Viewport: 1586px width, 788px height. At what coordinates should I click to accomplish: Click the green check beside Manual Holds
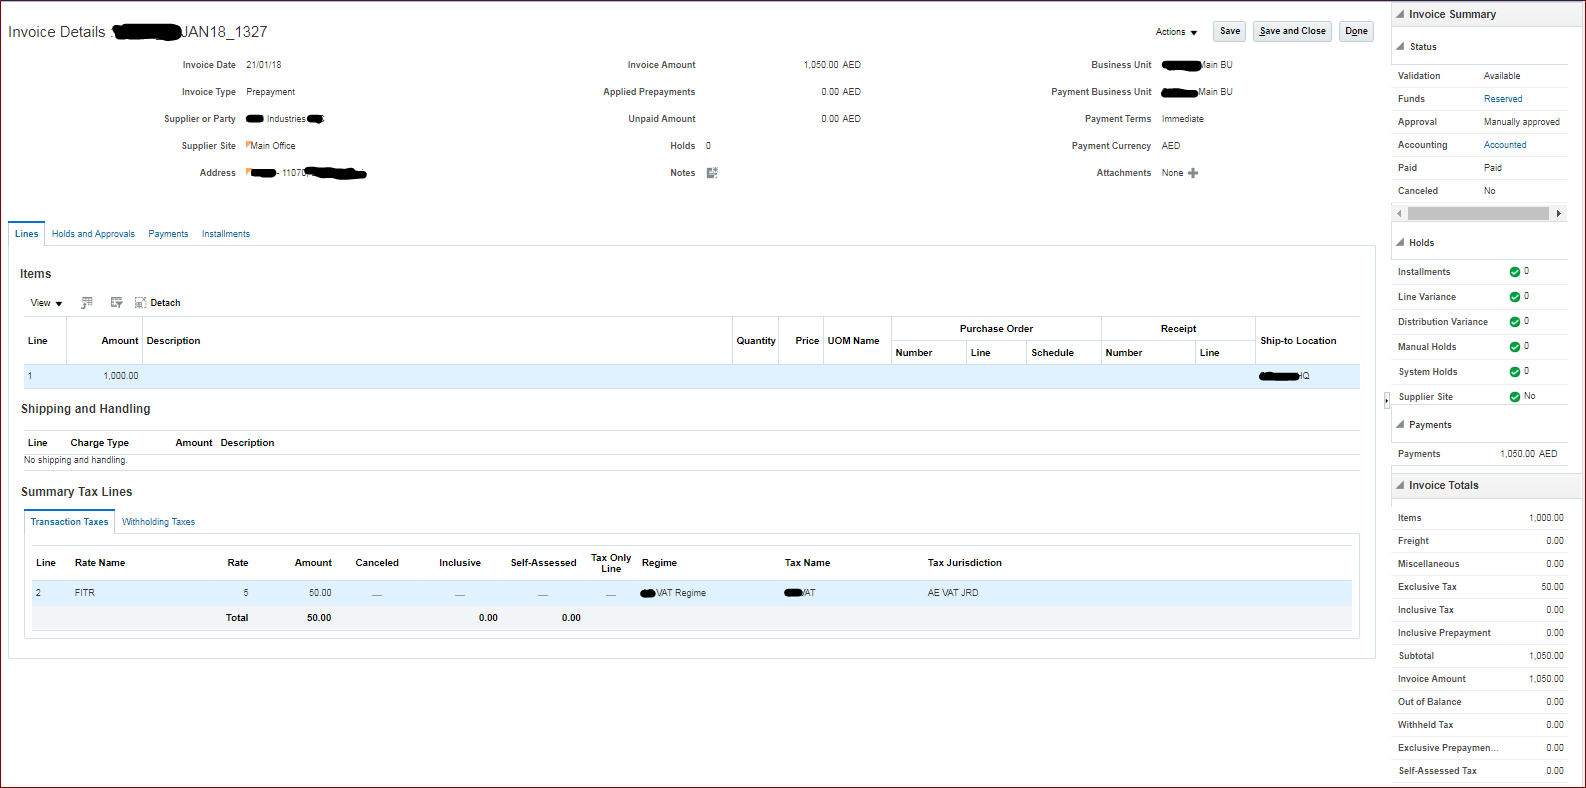point(1515,347)
